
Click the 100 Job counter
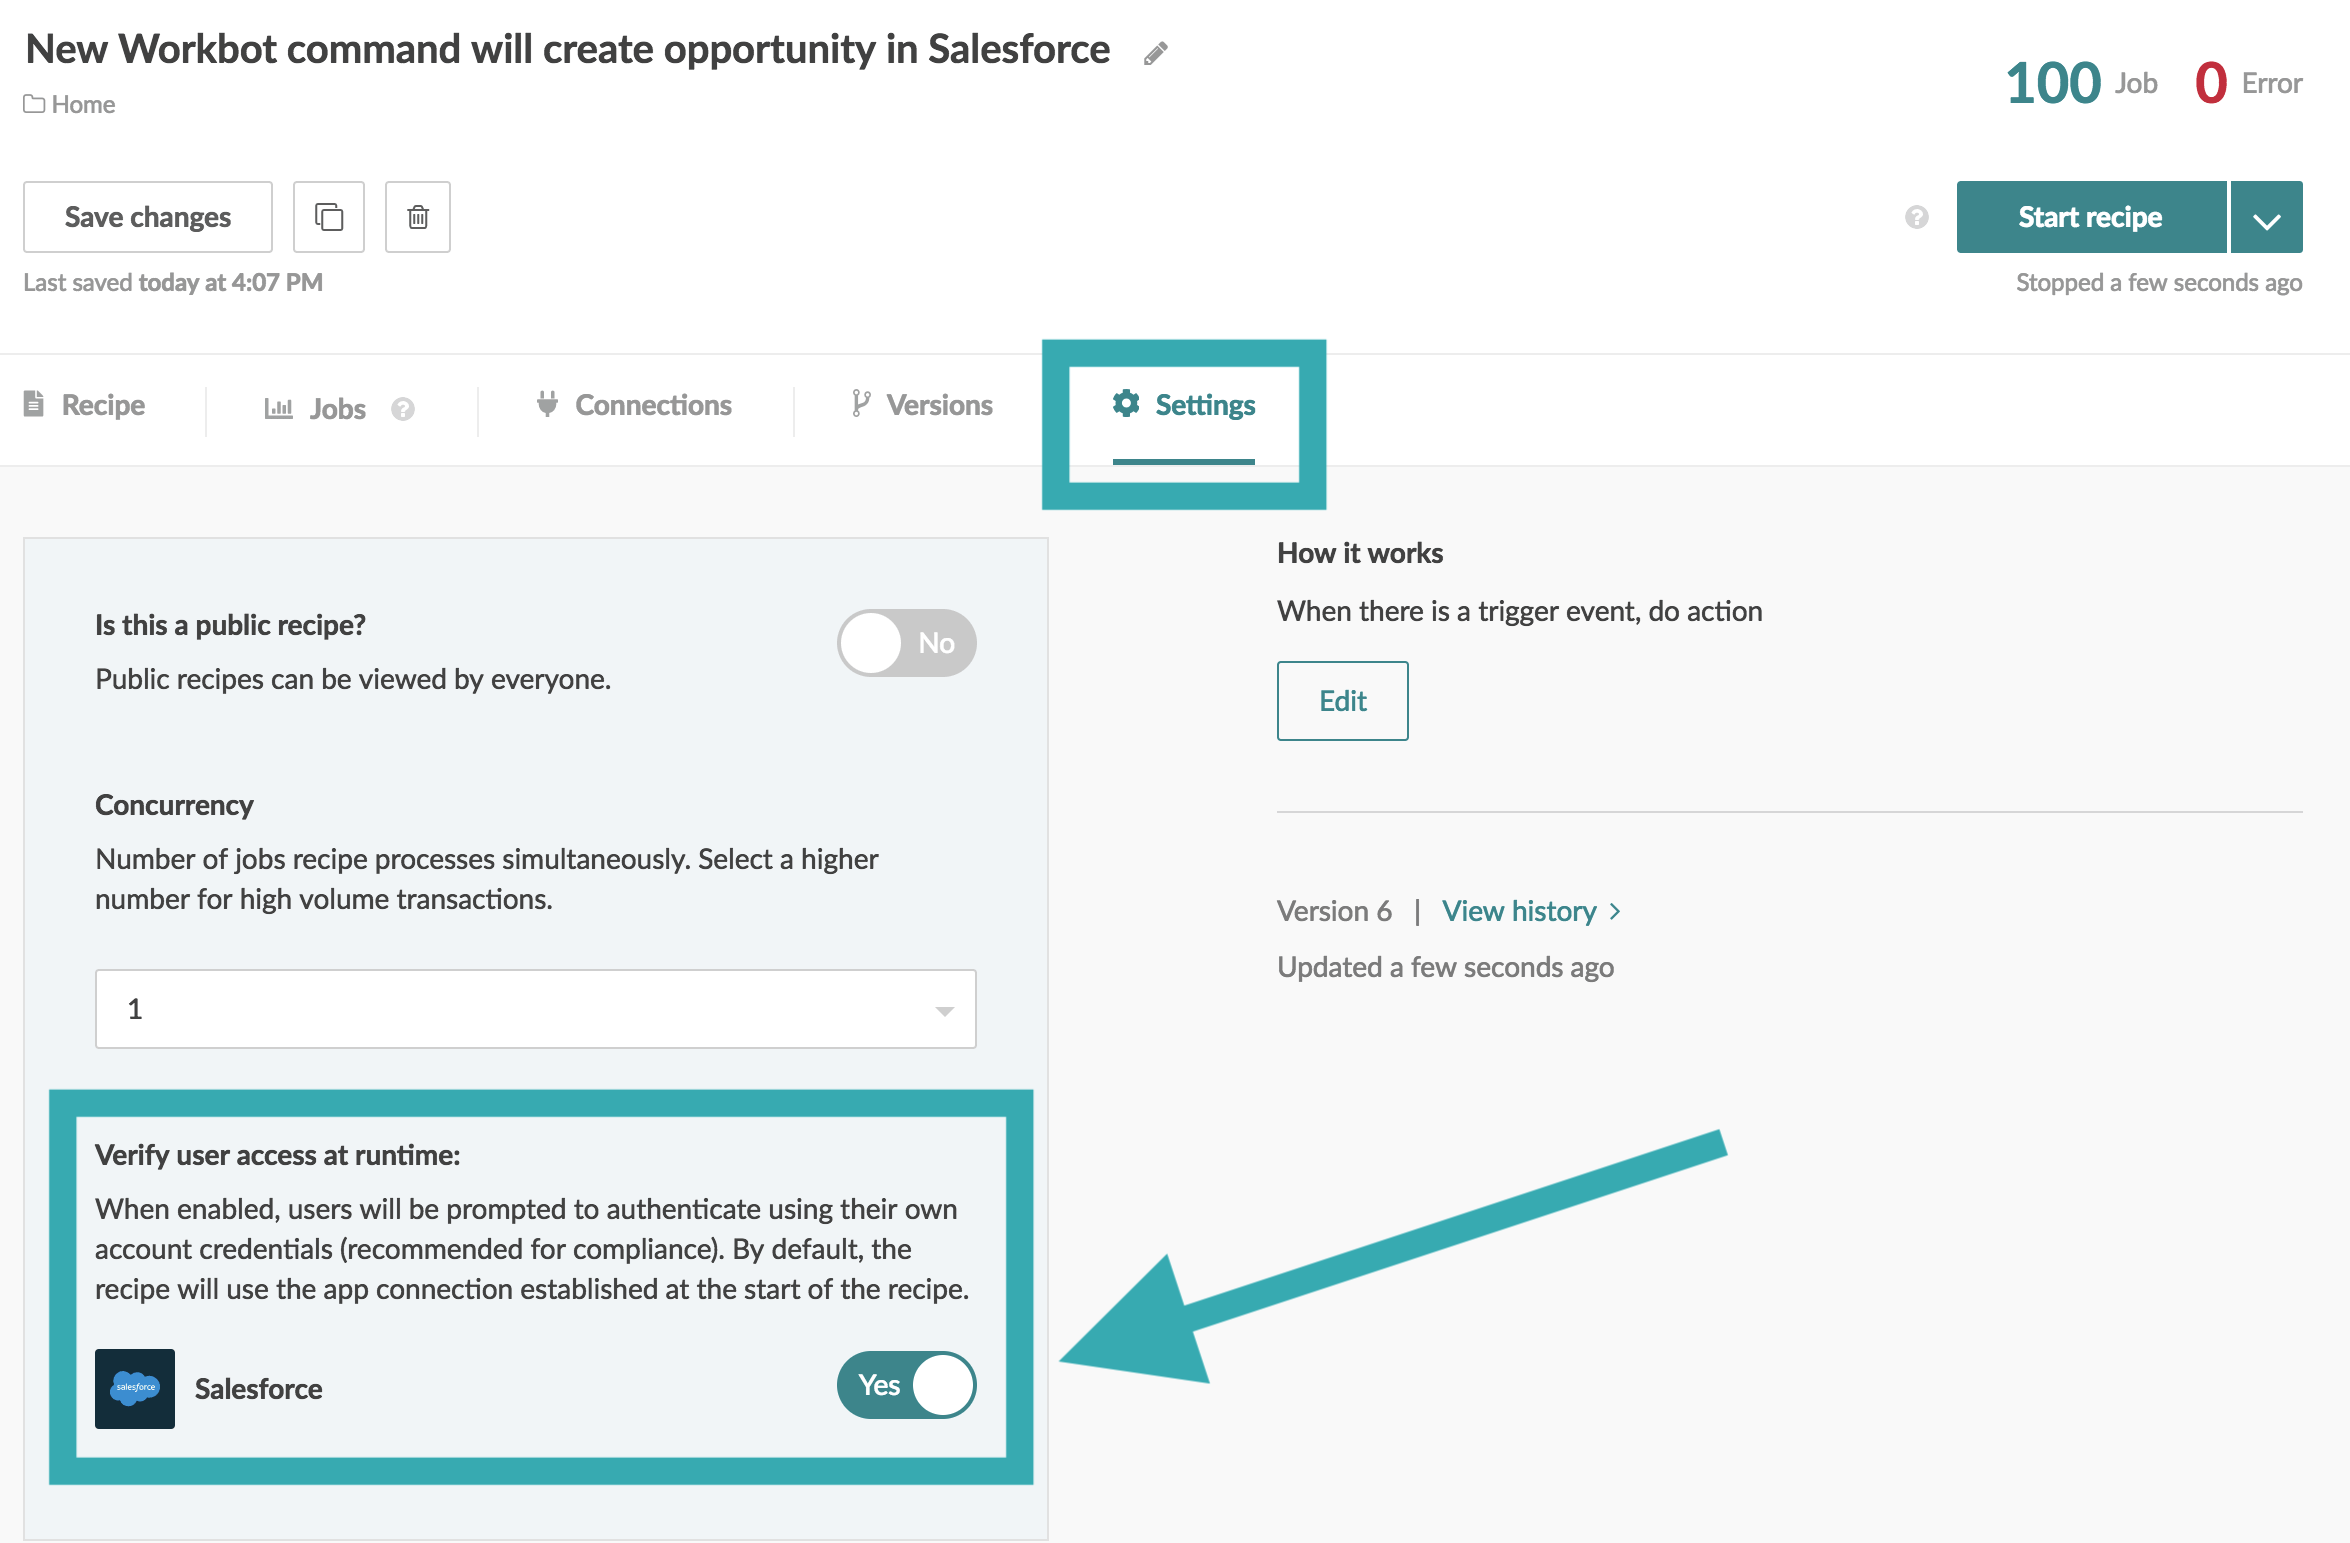(x=2082, y=83)
